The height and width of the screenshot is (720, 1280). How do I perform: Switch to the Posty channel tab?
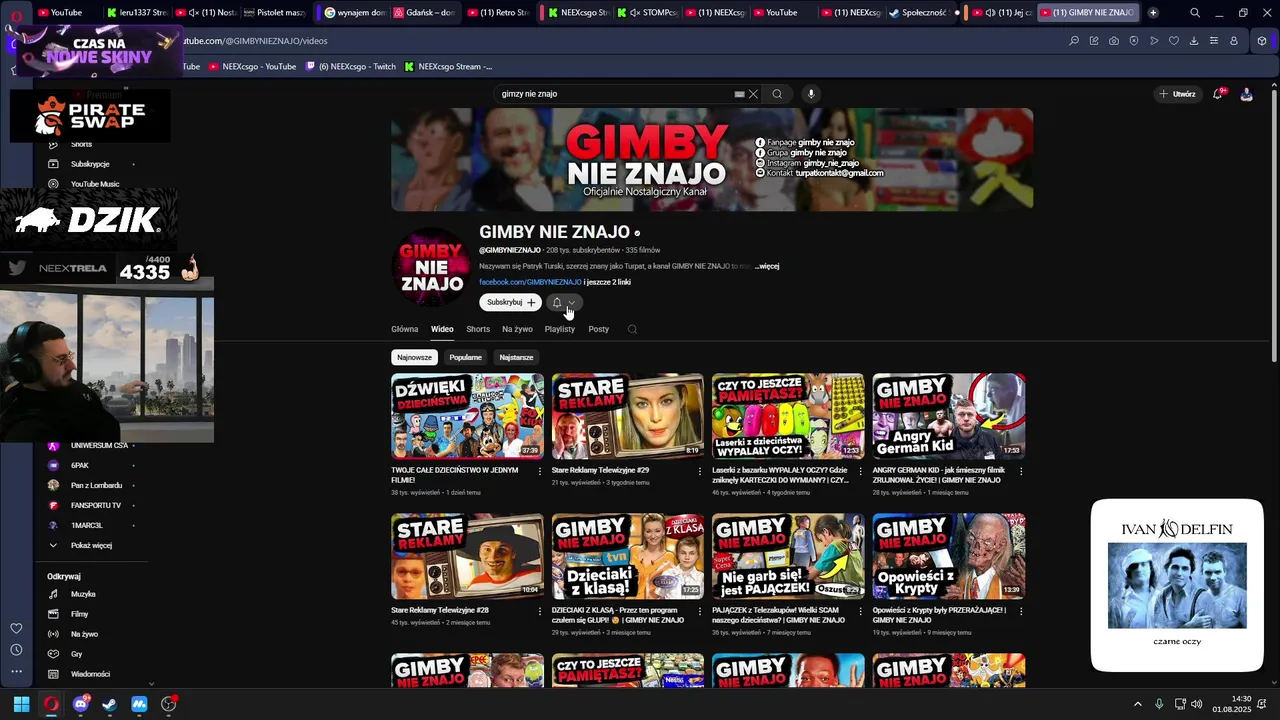click(x=599, y=329)
